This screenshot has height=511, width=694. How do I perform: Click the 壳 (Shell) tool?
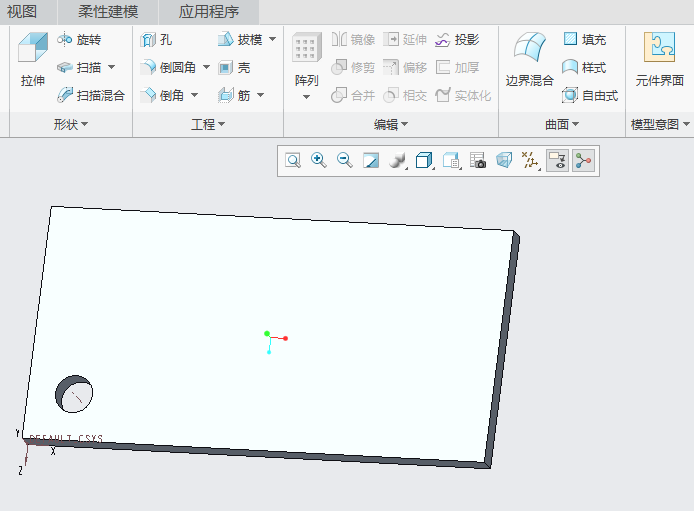(x=235, y=68)
